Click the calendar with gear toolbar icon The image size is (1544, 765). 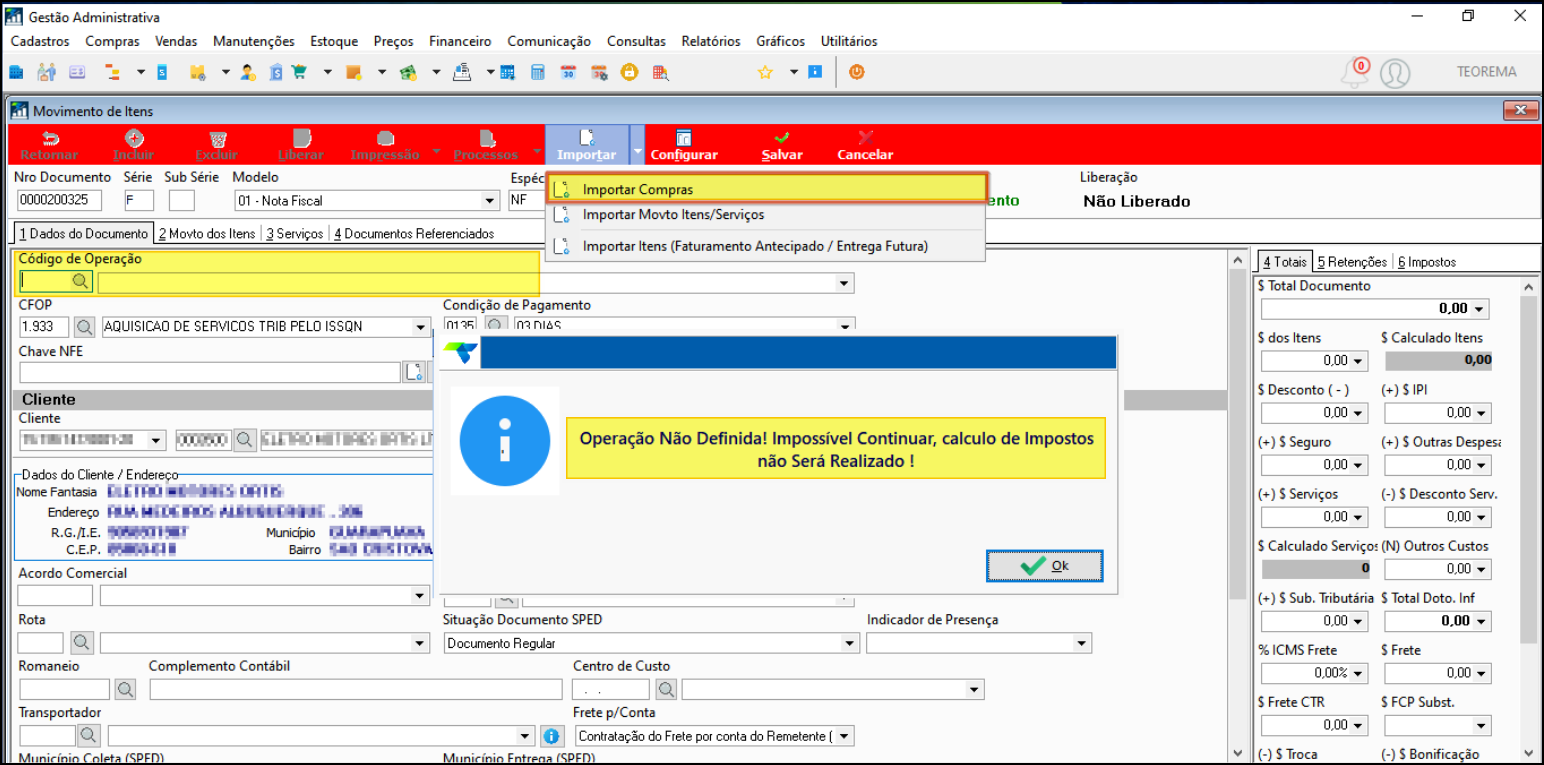pos(599,72)
